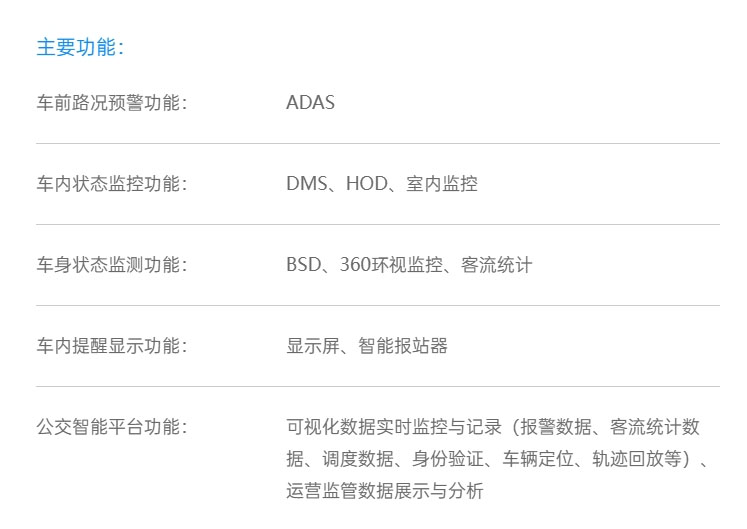Click the 运营监管数据展示与分析 line
This screenshot has width=747, height=529.
point(384,491)
